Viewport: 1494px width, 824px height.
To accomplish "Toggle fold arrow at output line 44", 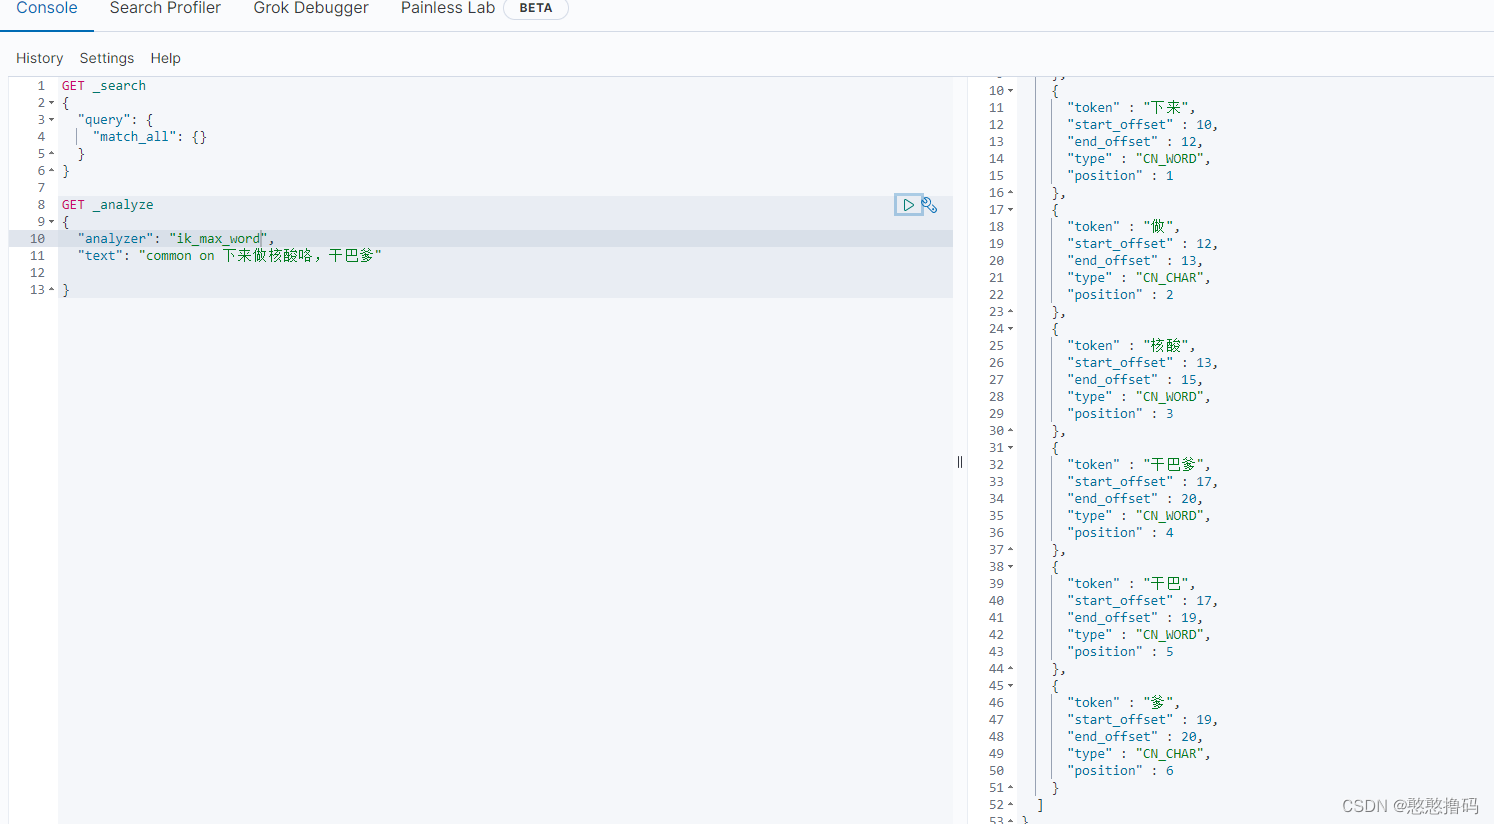I will coord(1010,669).
